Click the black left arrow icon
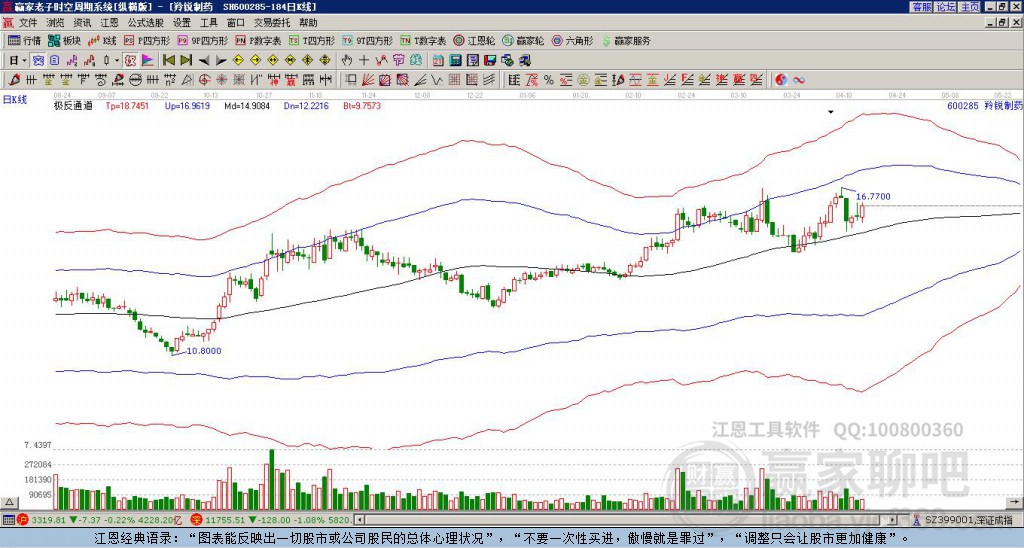 (x=204, y=61)
